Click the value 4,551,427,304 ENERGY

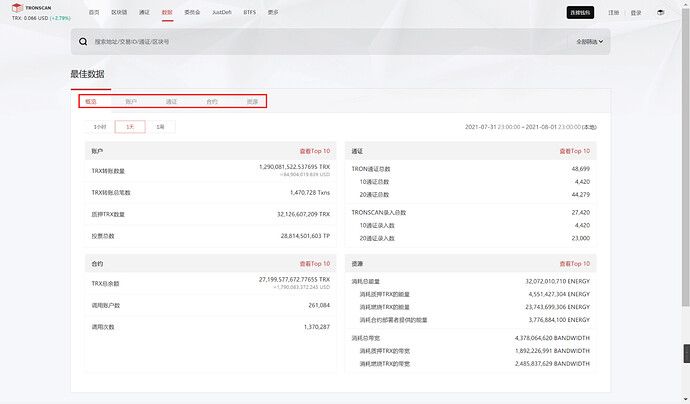coord(559,294)
